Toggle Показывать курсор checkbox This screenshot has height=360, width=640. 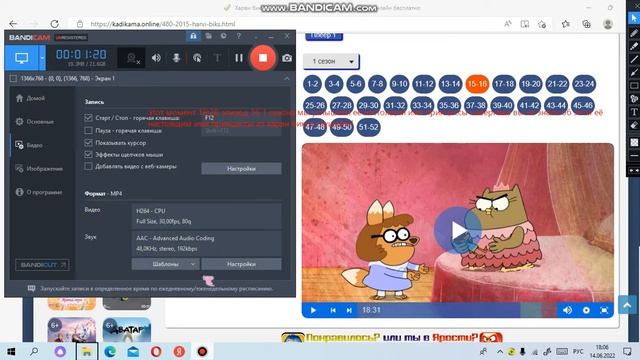(88, 143)
